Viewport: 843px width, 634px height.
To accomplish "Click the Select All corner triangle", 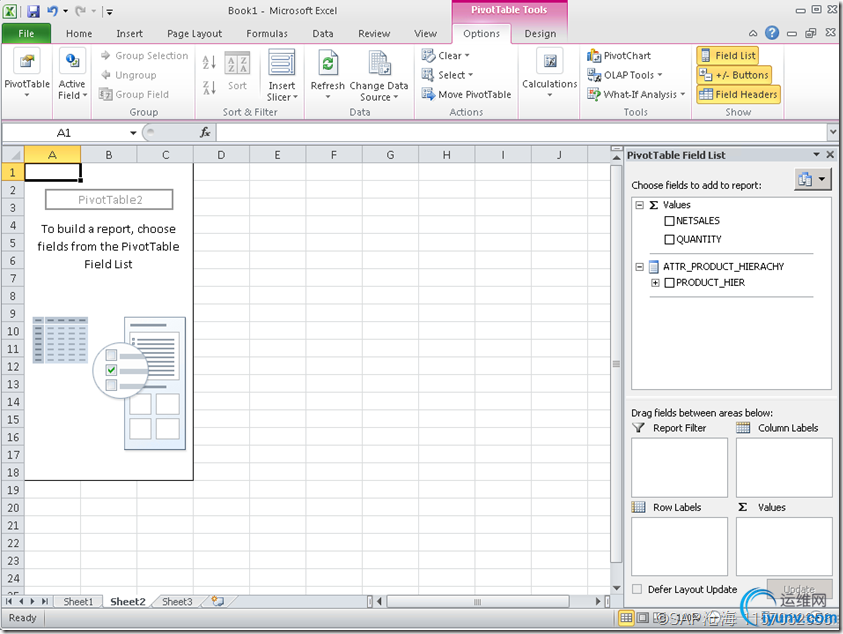I will (13, 155).
